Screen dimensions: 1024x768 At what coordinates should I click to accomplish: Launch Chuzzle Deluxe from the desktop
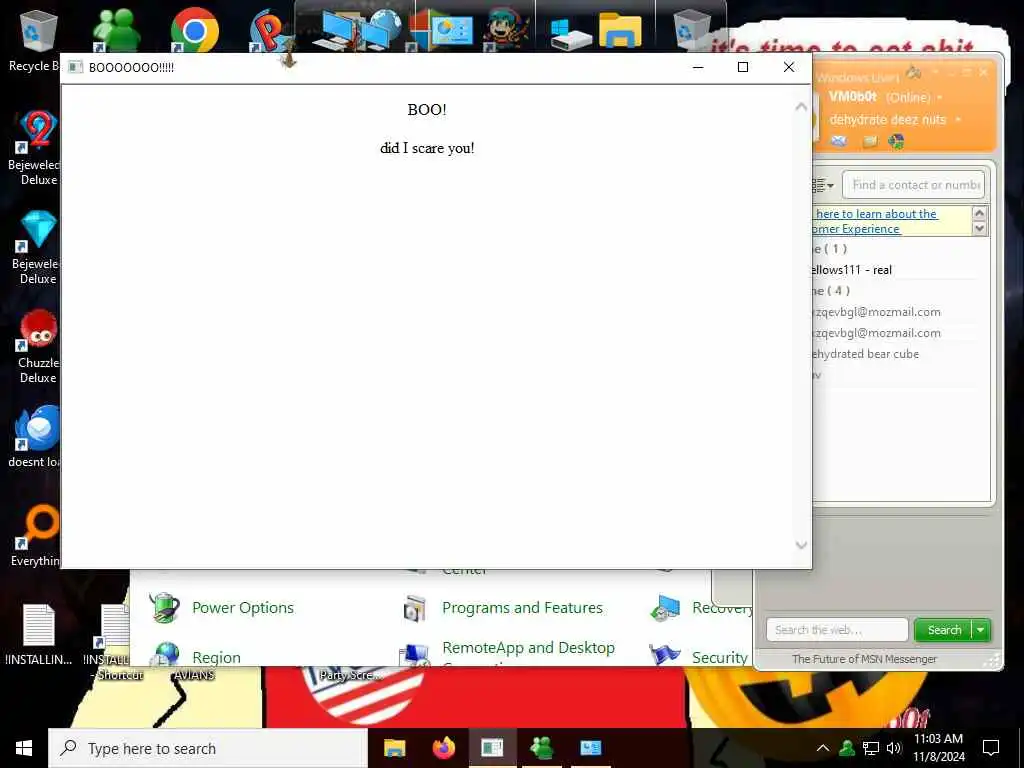[x=38, y=329]
